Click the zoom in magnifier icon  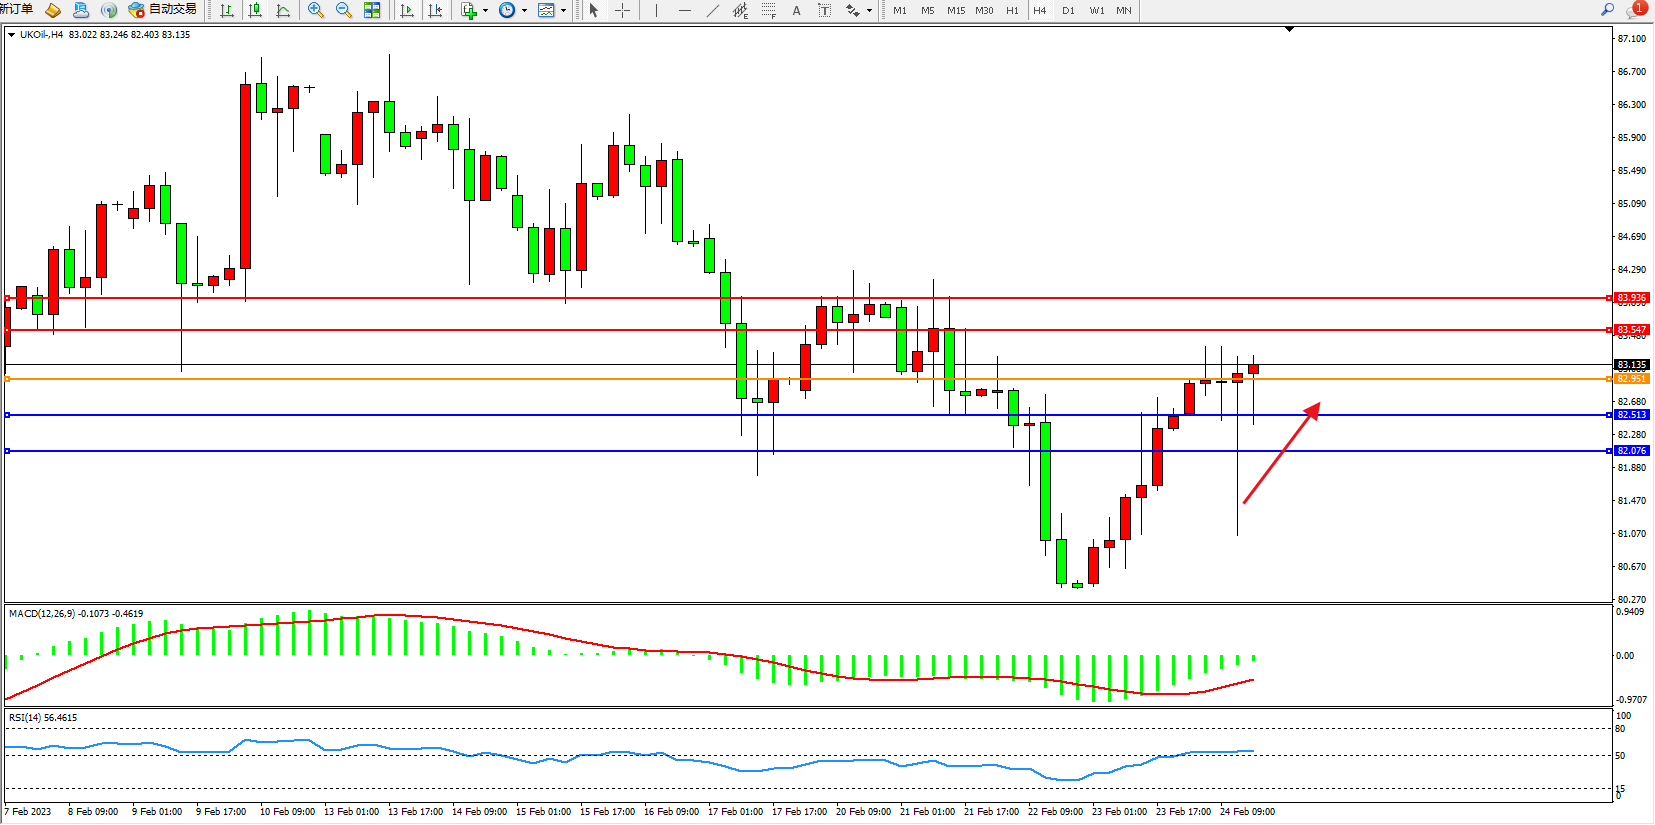click(x=316, y=10)
